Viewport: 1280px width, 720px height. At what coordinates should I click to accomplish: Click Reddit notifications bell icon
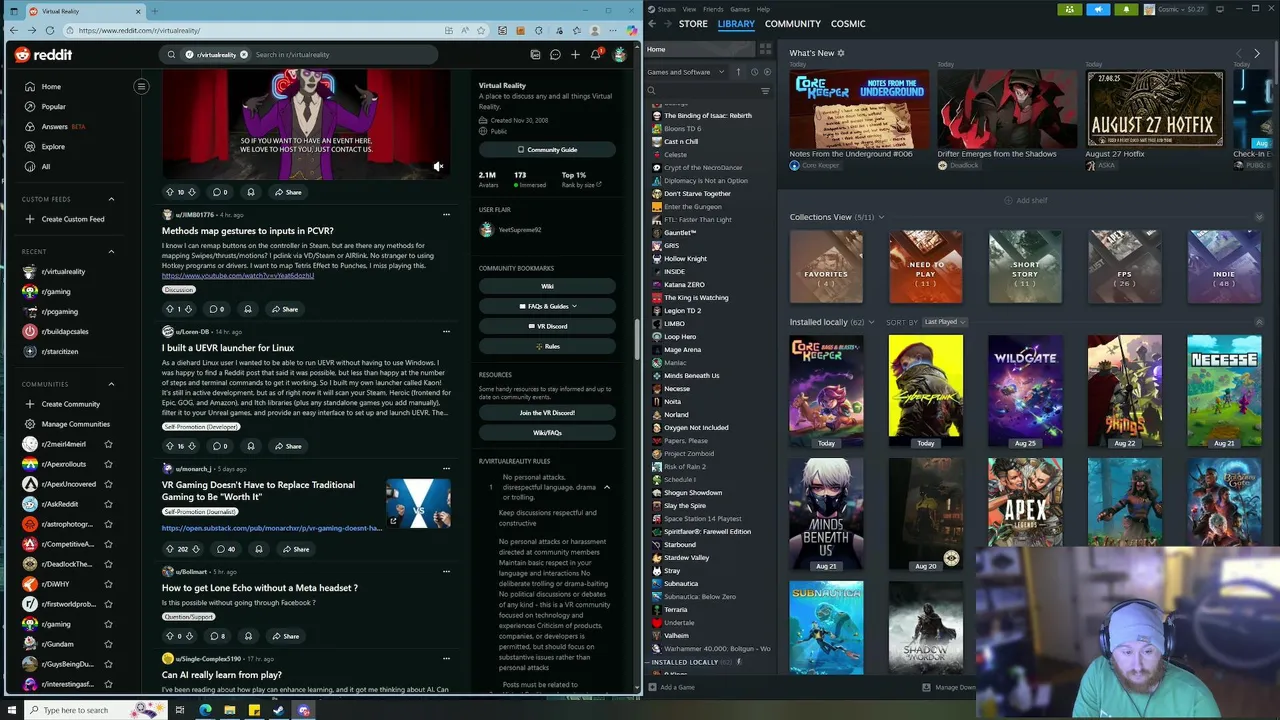click(595, 55)
